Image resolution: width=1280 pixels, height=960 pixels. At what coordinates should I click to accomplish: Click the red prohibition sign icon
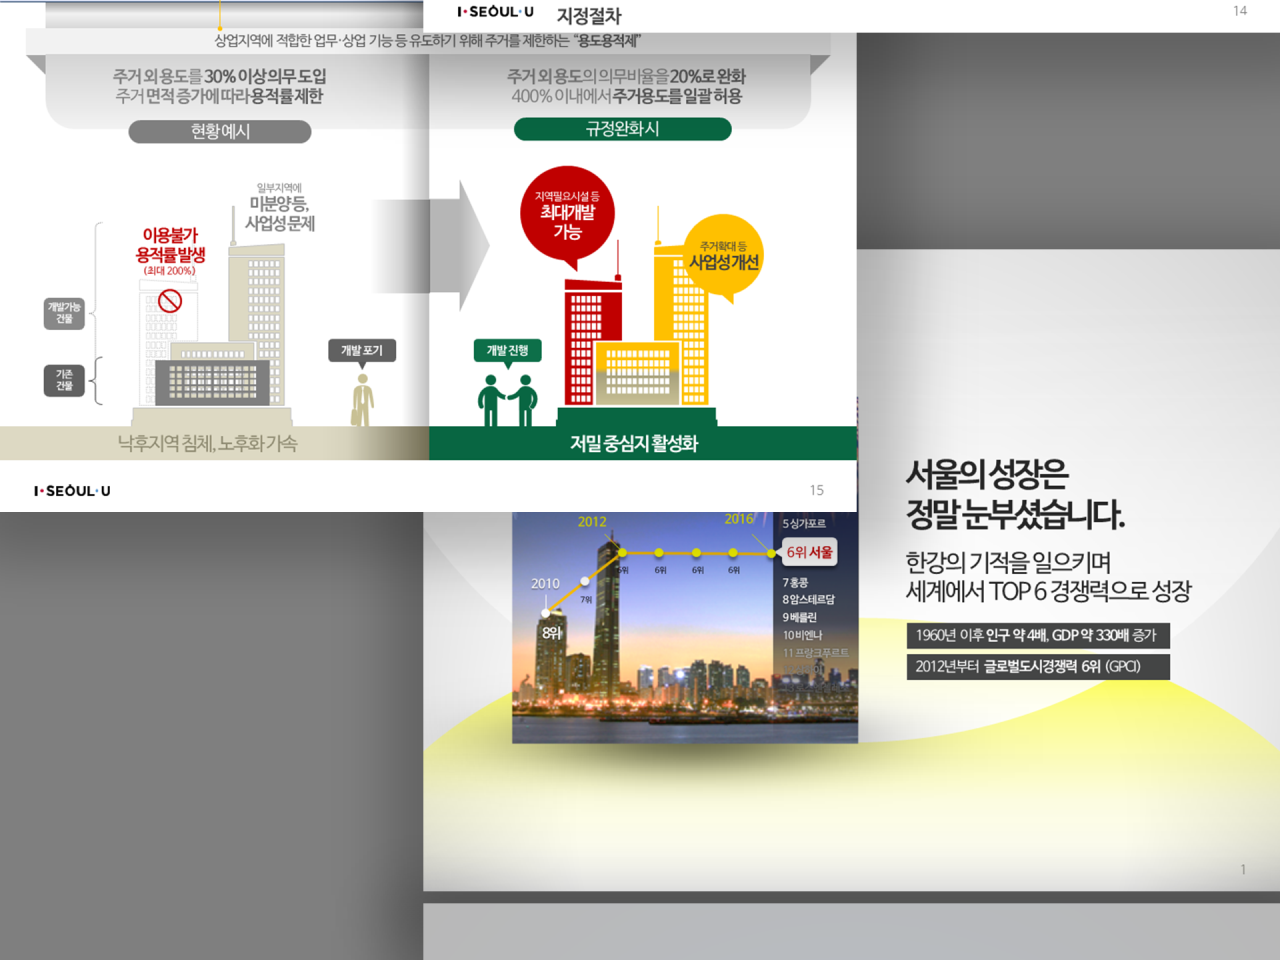170,300
